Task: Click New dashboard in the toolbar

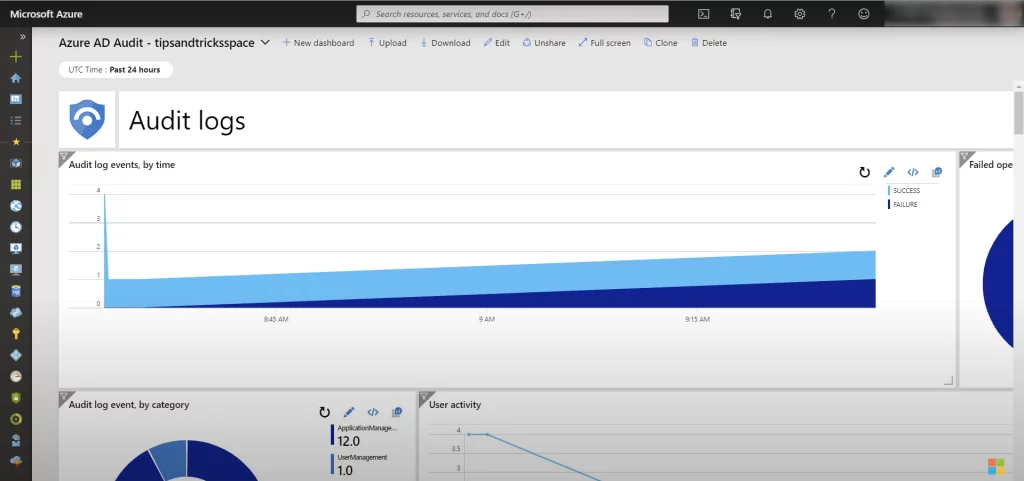Action: pyautogui.click(x=318, y=43)
